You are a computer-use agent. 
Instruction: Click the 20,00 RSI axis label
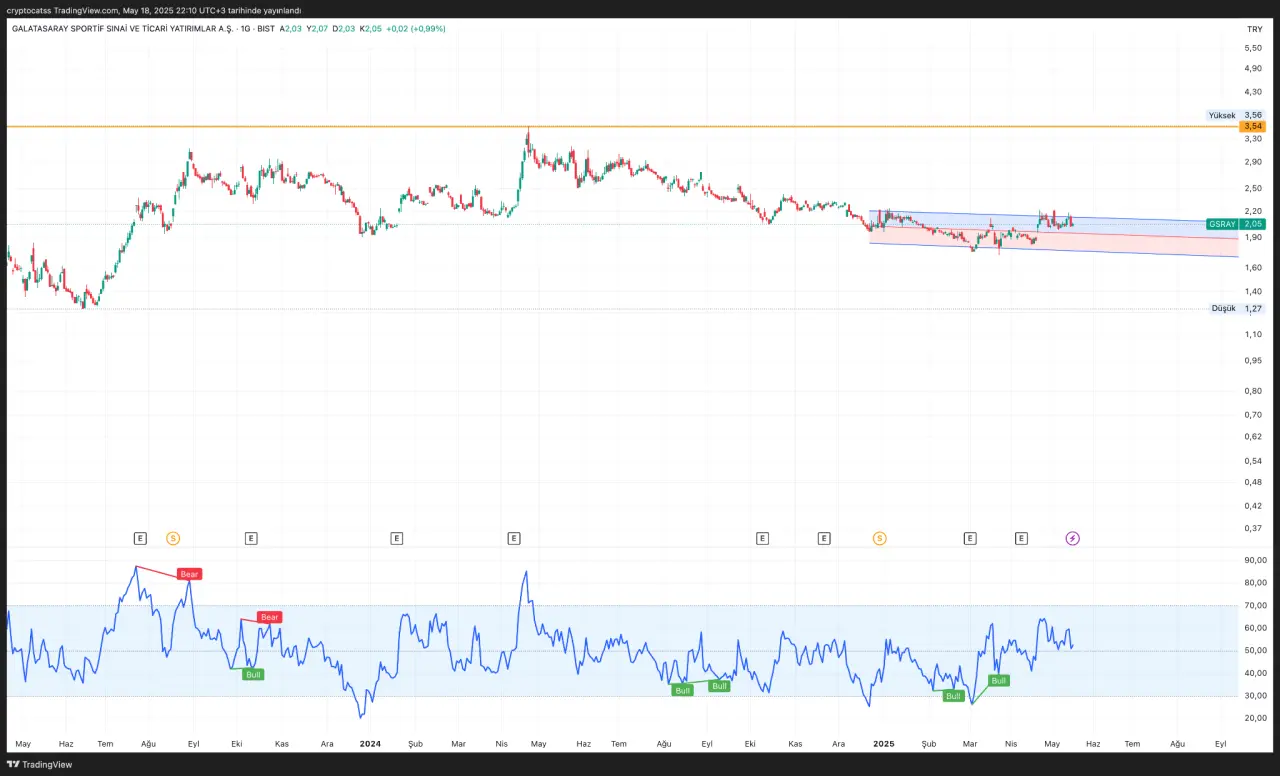[x=1255, y=718]
